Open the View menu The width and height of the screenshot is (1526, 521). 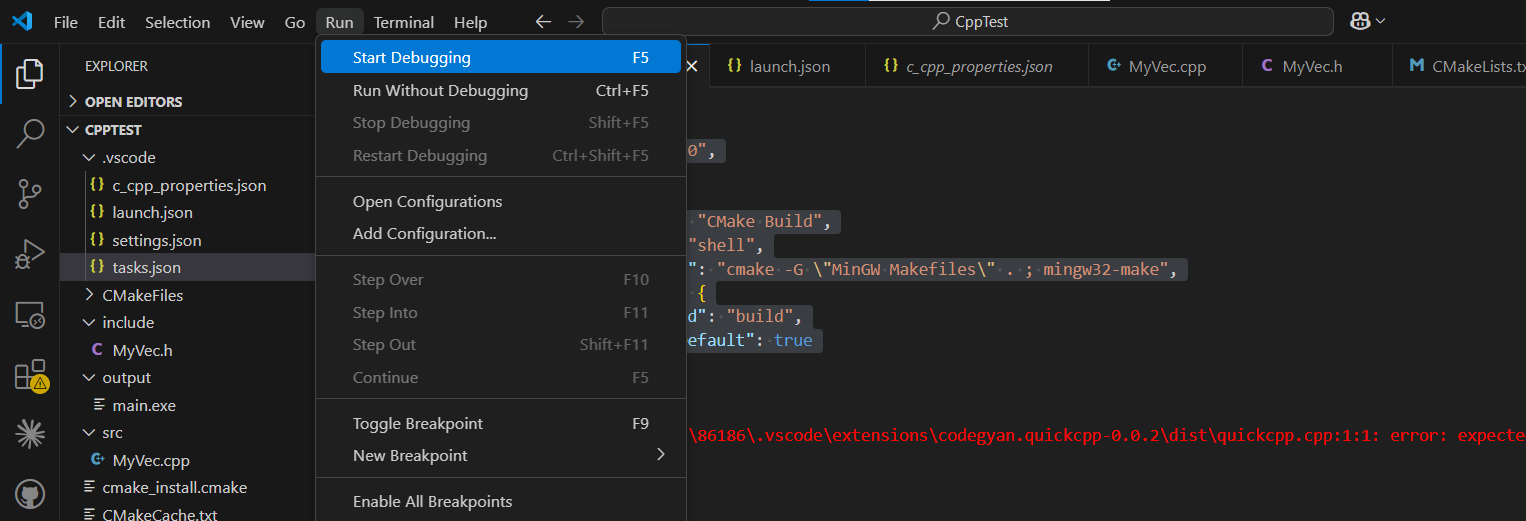tap(247, 22)
